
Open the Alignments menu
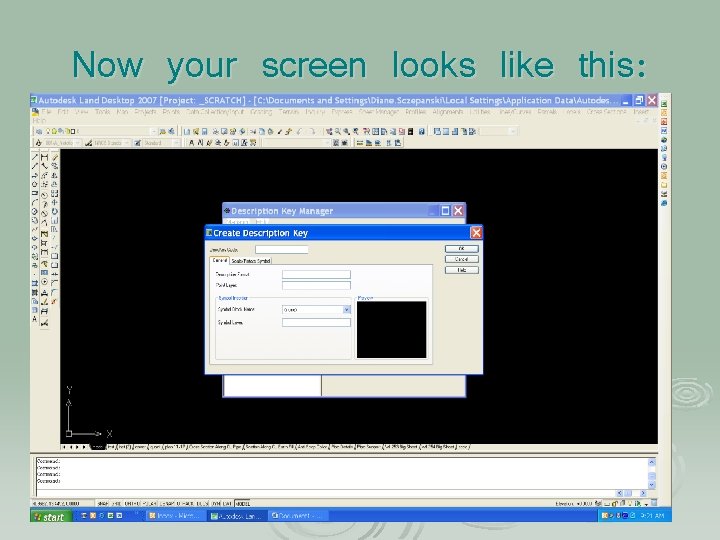pyautogui.click(x=448, y=112)
